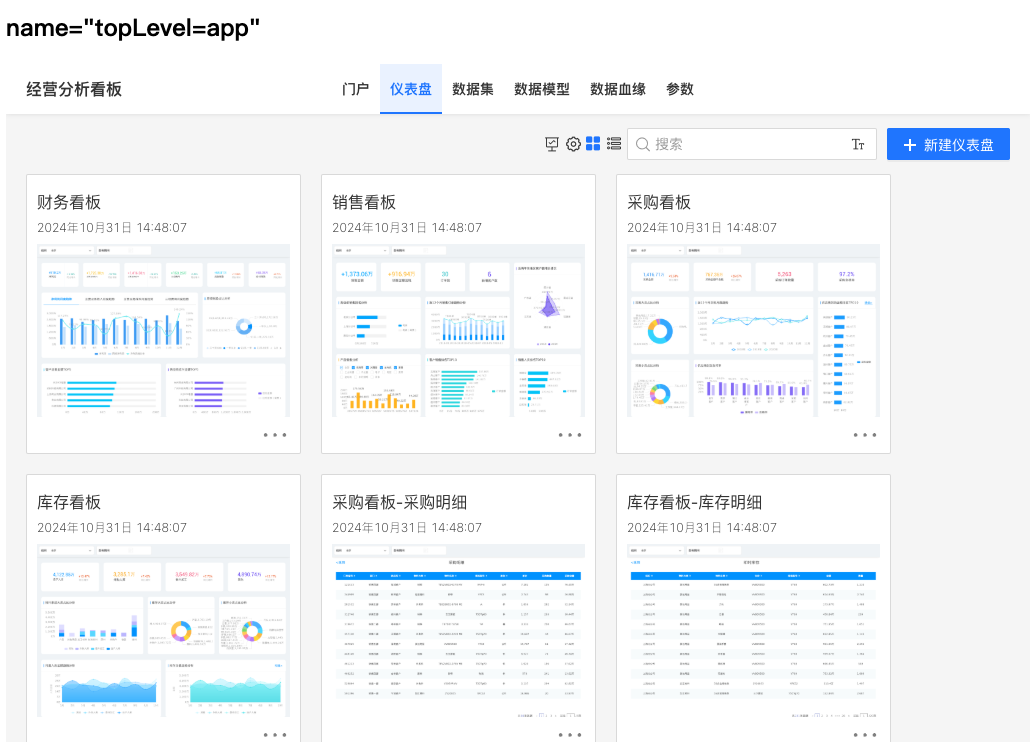Open the settings gear icon
1030x742 pixels.
(x=573, y=144)
